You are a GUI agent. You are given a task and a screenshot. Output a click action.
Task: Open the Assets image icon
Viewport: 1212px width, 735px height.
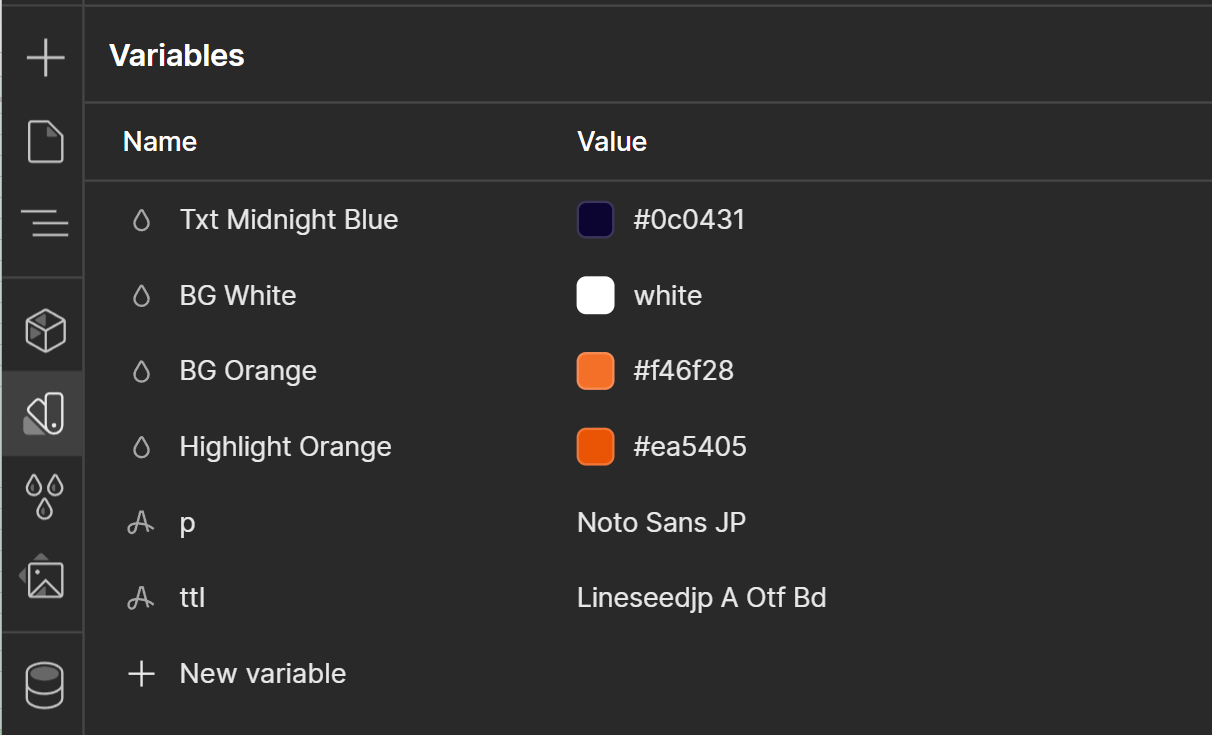click(43, 577)
